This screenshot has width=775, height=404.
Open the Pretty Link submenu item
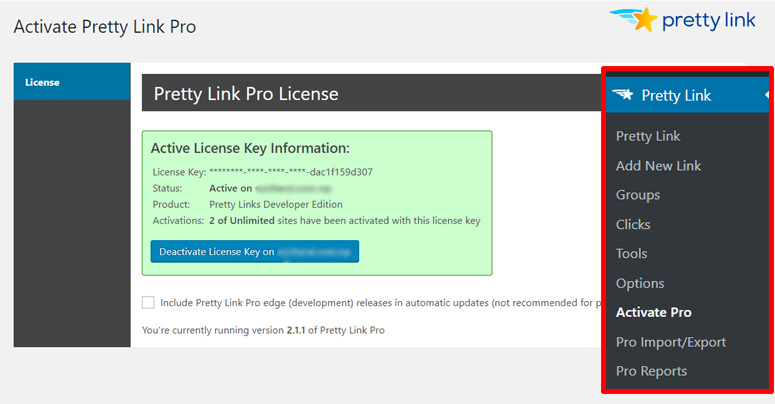click(648, 136)
